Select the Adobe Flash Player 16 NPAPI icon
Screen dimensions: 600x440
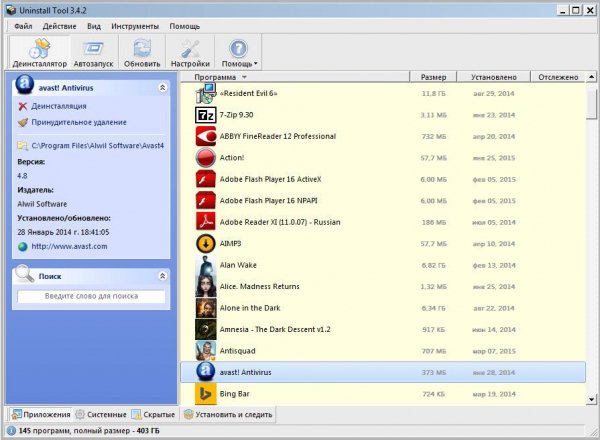coord(205,200)
